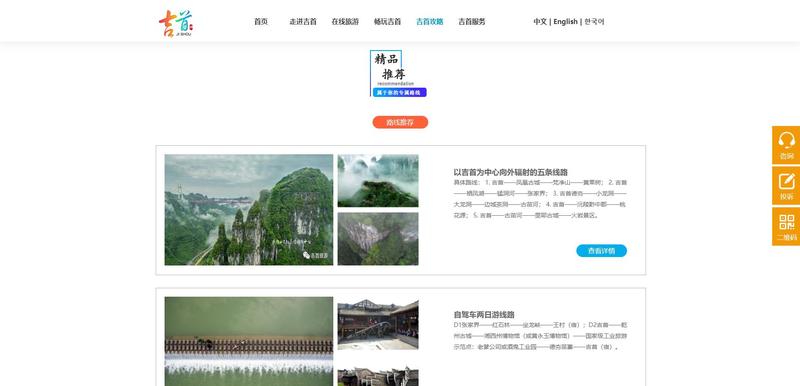Select 吉首攻略 navigation item

coord(430,21)
